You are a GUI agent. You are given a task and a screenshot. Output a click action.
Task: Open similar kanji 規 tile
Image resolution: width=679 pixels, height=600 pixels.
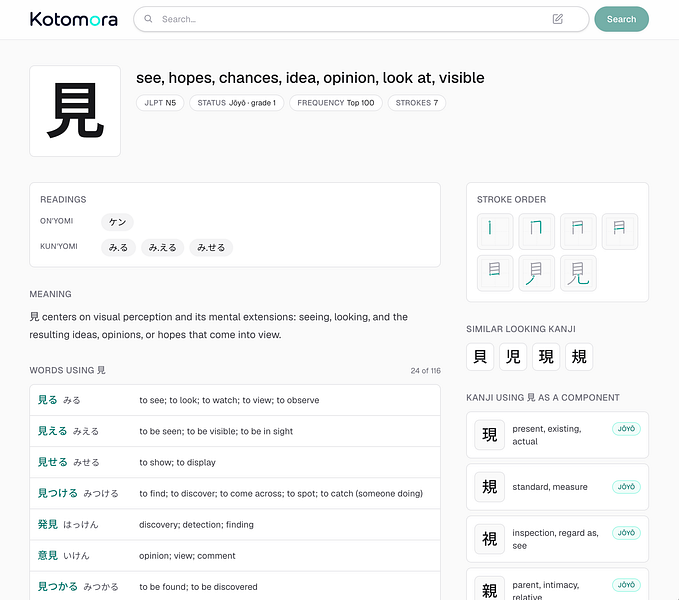[x=579, y=357]
